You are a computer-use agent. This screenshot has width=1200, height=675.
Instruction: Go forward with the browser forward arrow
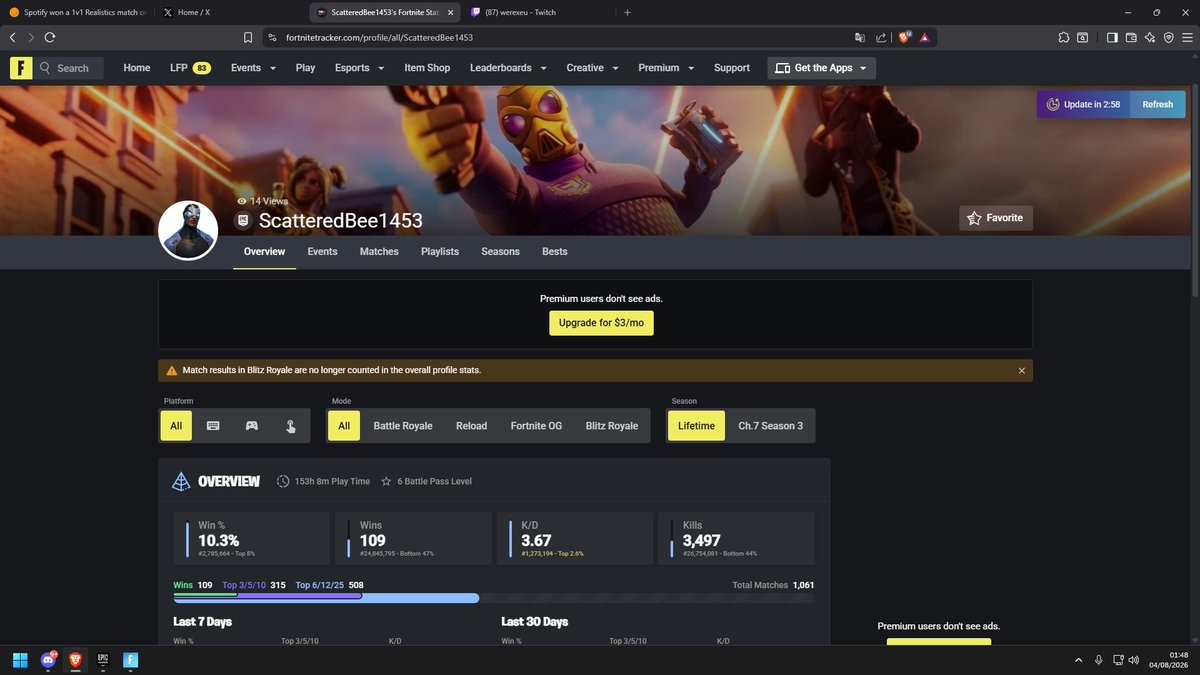31,37
